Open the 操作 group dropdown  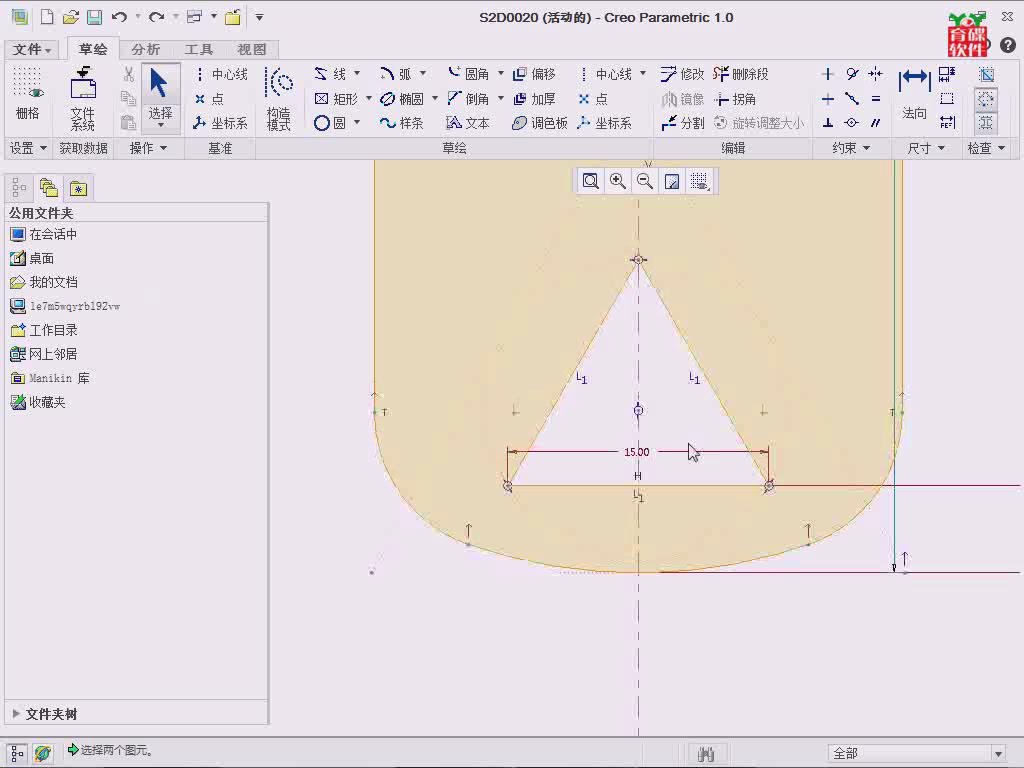click(x=148, y=148)
